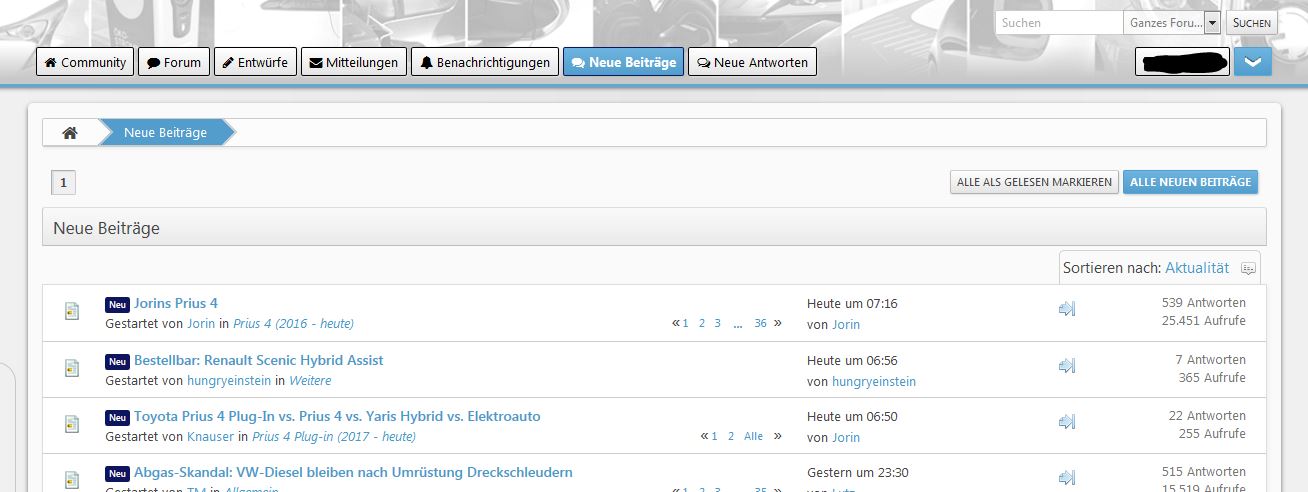Image resolution: width=1308 pixels, height=492 pixels.
Task: Expand the blue user menu chevron button
Action: pos(1252,62)
